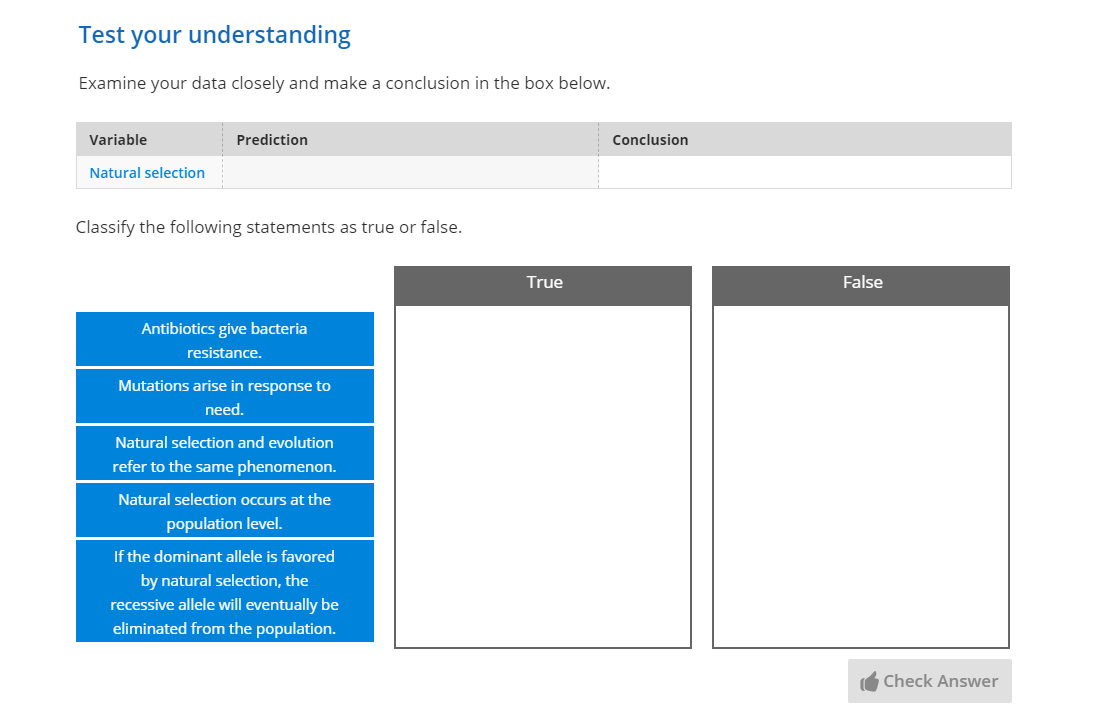The width and height of the screenshot is (1094, 722).
Task: Click the 'Test your understanding' heading
Action: click(215, 35)
